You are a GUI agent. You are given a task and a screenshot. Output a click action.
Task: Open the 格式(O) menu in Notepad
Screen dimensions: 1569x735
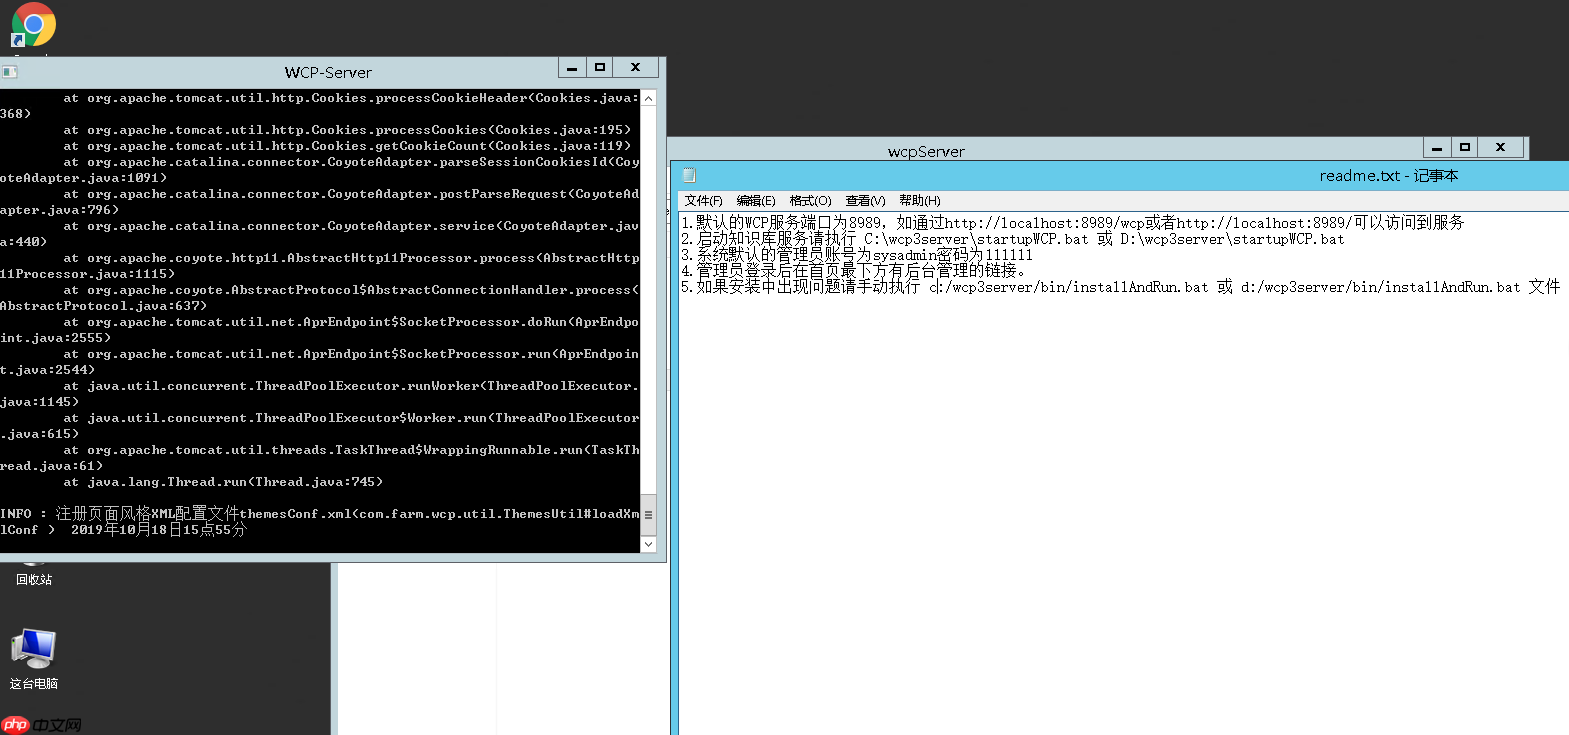pyautogui.click(x=810, y=201)
